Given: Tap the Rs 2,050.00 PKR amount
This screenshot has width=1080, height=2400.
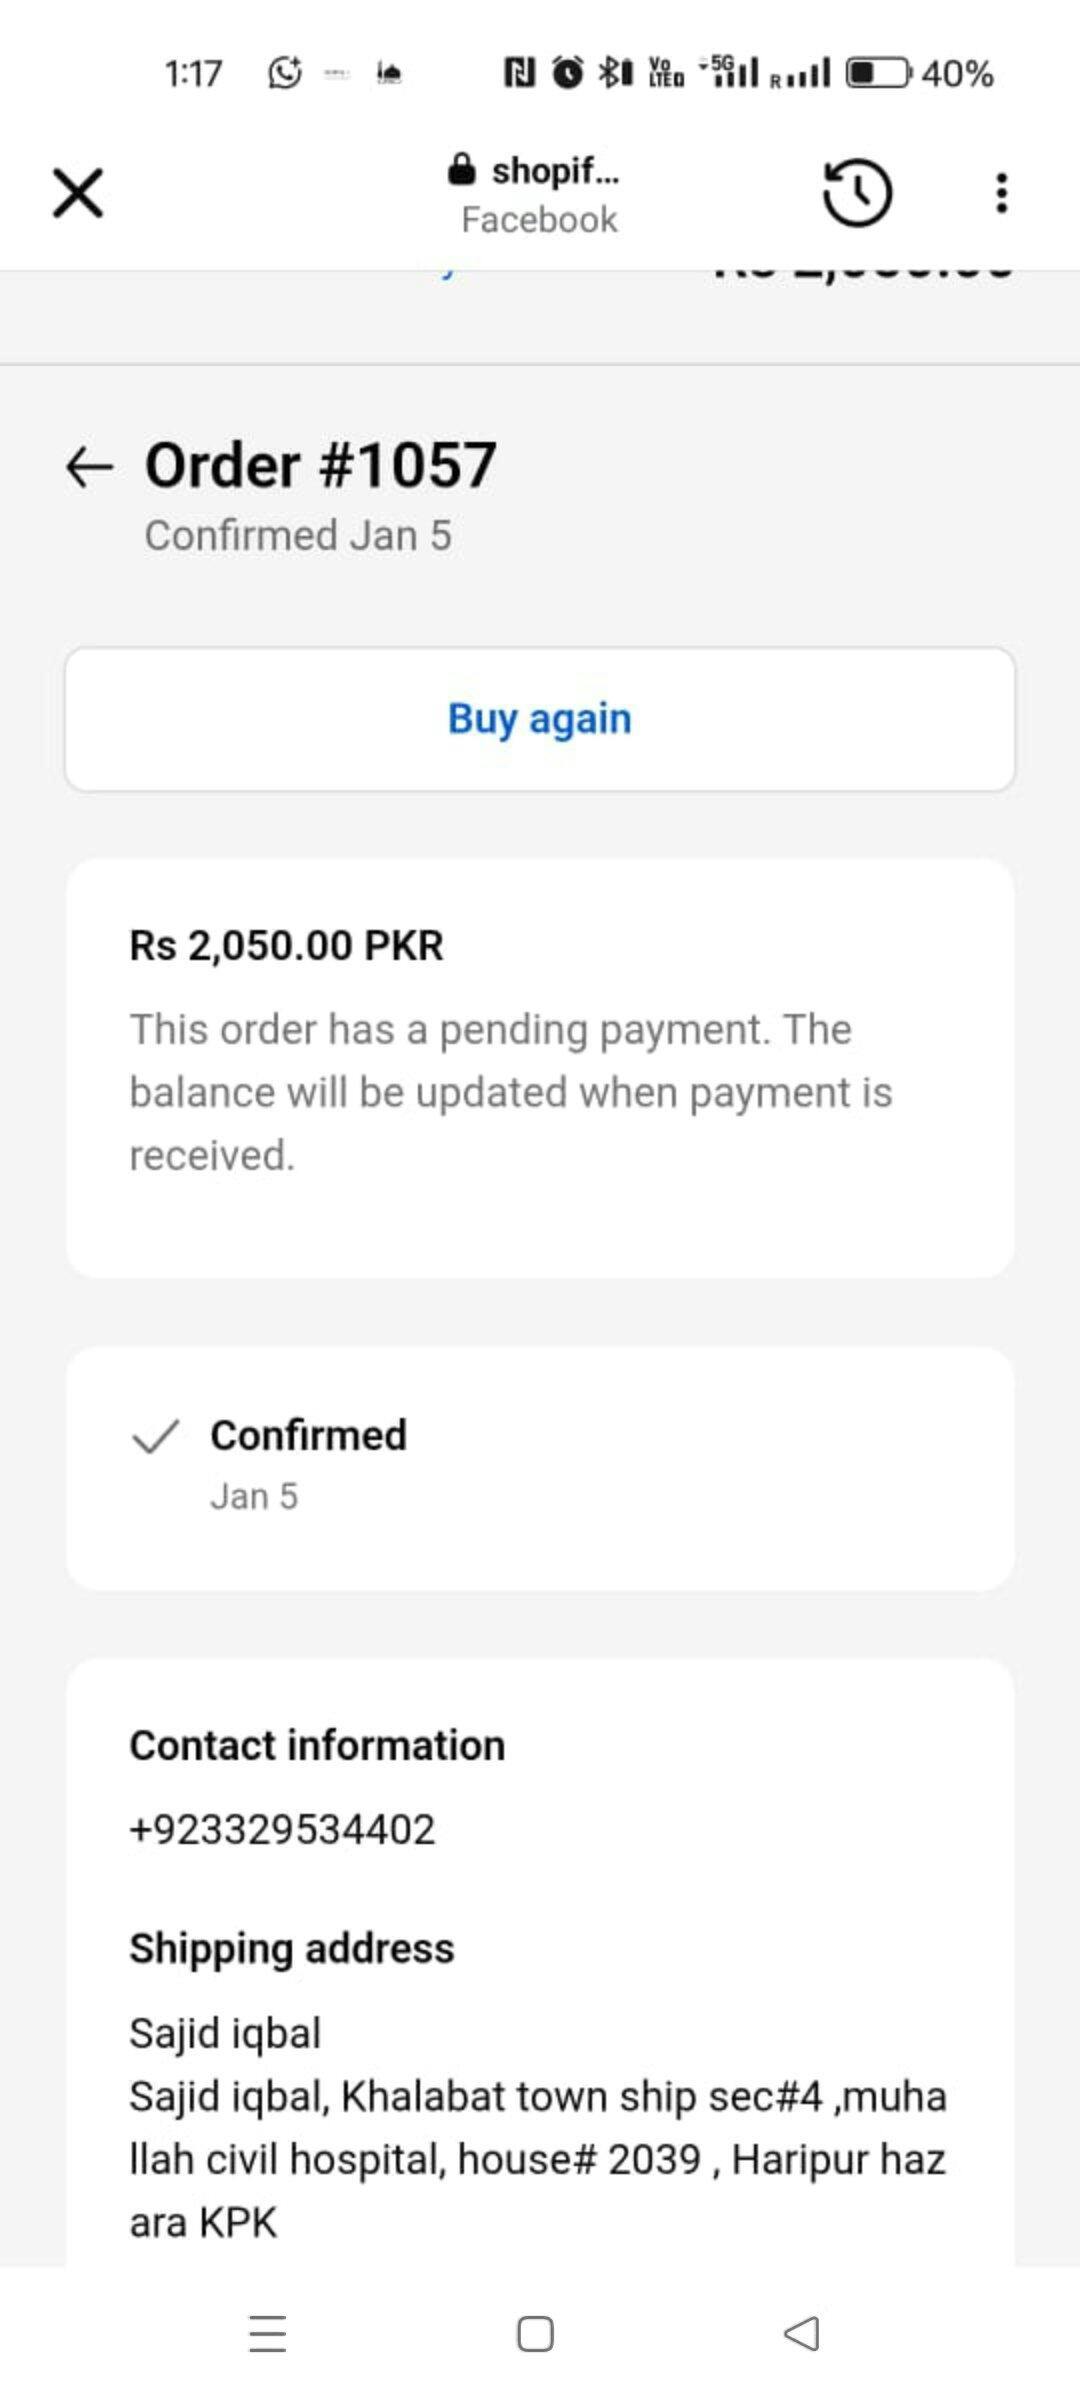Looking at the screenshot, I should 286,945.
